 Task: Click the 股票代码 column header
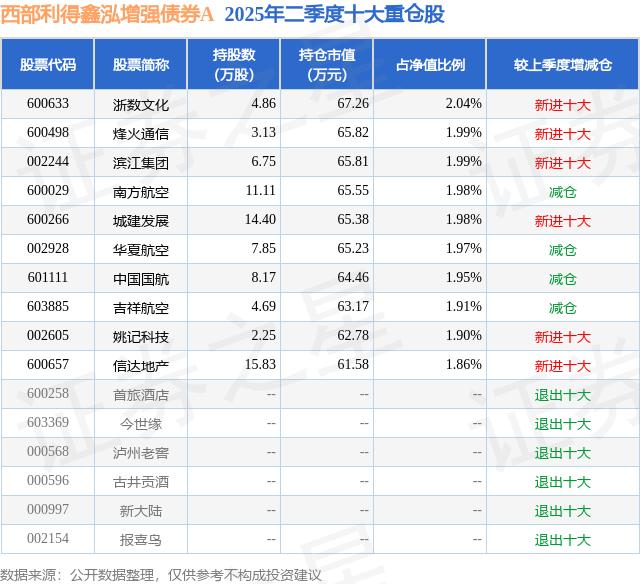(x=48, y=65)
